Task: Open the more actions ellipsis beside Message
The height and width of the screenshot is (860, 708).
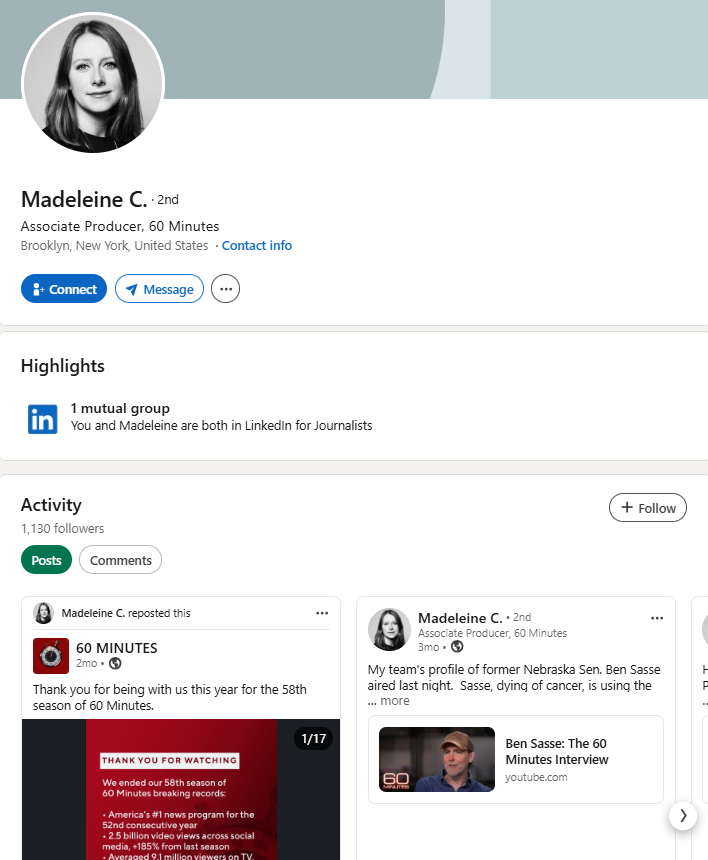Action: [x=225, y=288]
